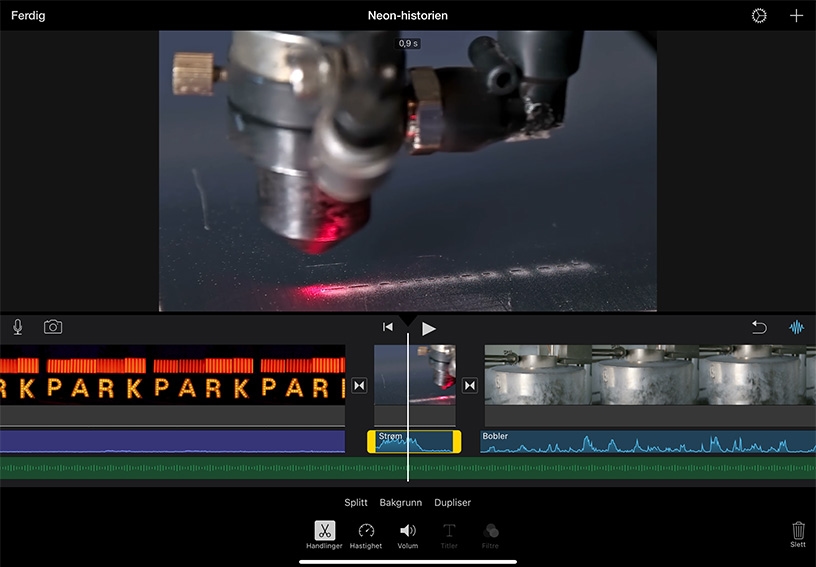This screenshot has width=816, height=567.
Task: Click the video preview viewer
Action: (x=407, y=171)
